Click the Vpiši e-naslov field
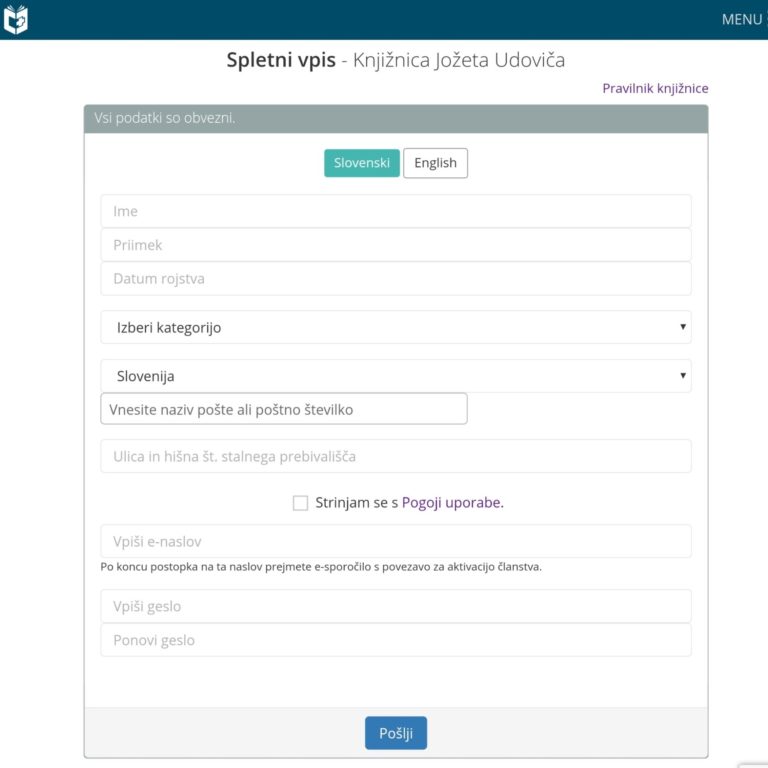 396,541
